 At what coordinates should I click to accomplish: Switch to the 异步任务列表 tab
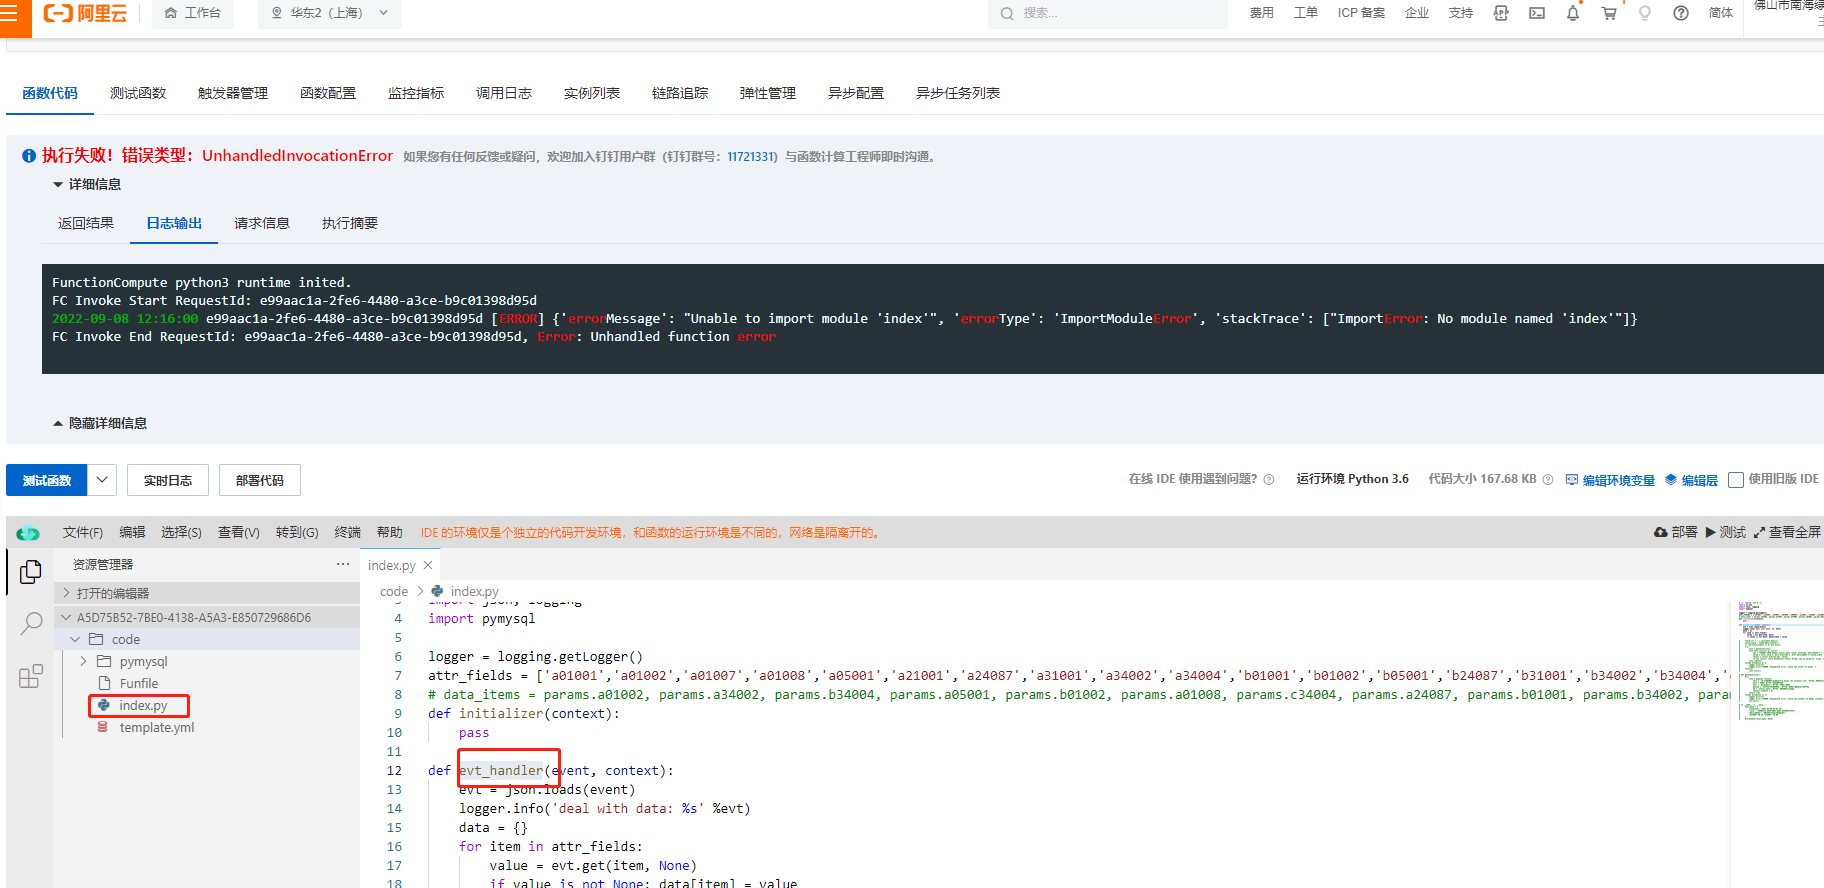click(958, 93)
